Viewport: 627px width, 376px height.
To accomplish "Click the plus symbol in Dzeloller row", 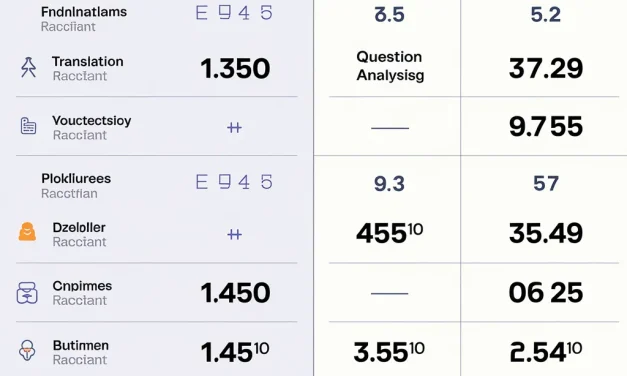I will [x=234, y=234].
